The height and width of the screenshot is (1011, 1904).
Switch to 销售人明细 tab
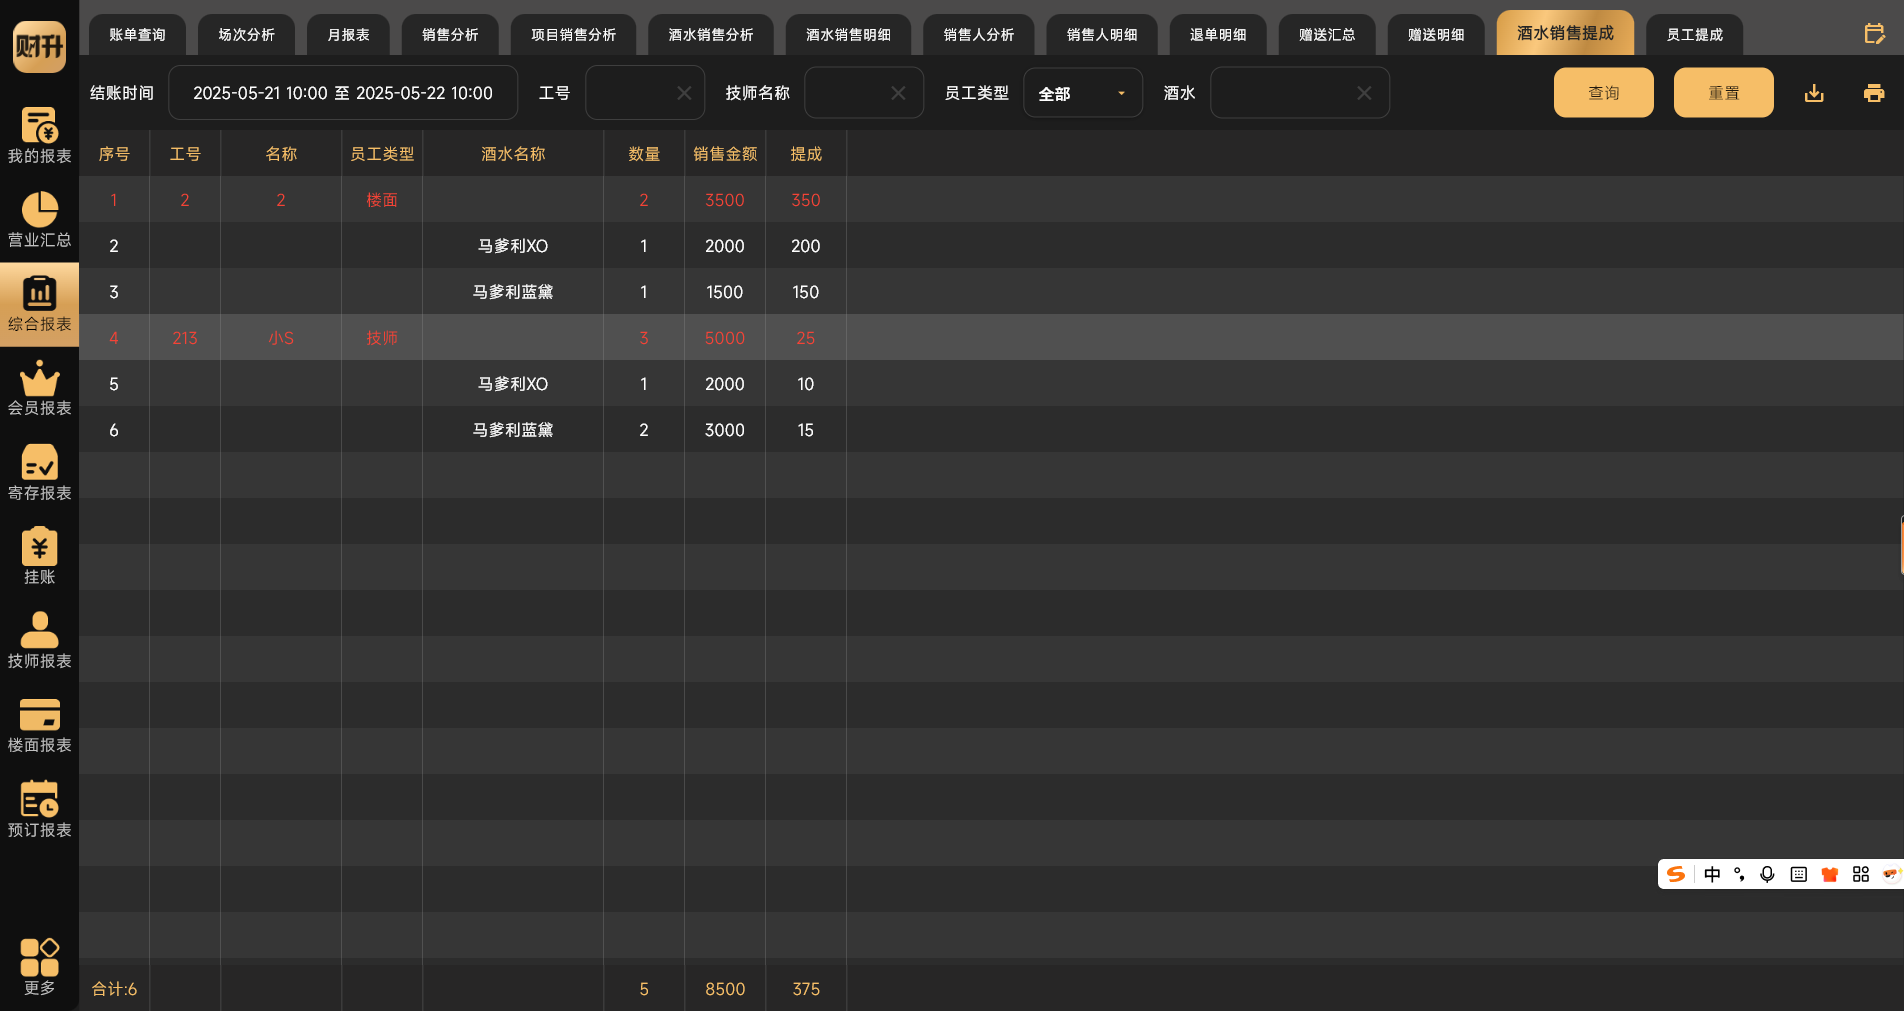pyautogui.click(x=1102, y=35)
